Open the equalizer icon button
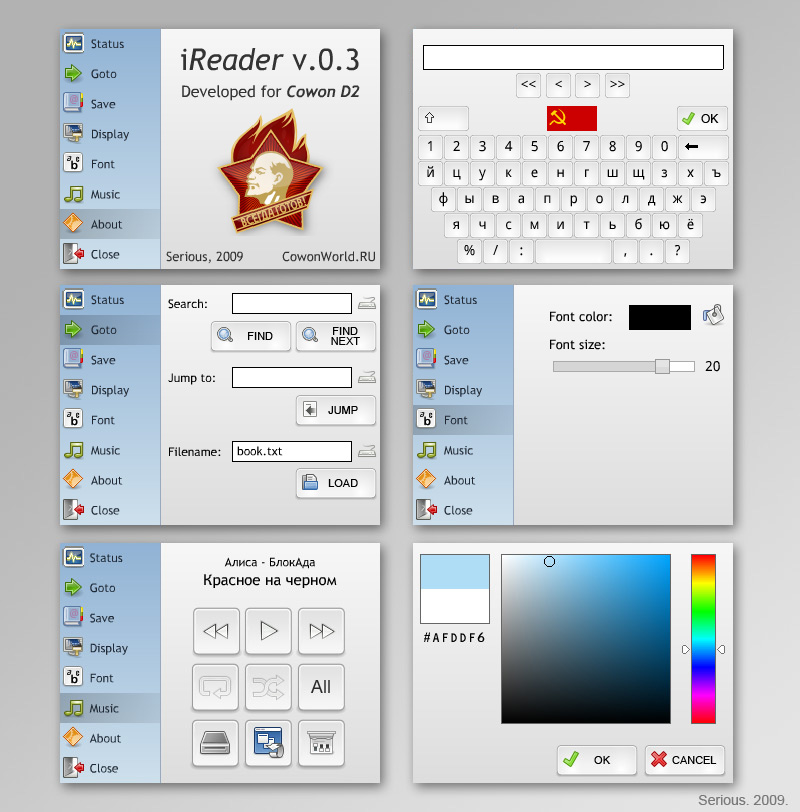The image size is (800, 812). [x=322, y=743]
